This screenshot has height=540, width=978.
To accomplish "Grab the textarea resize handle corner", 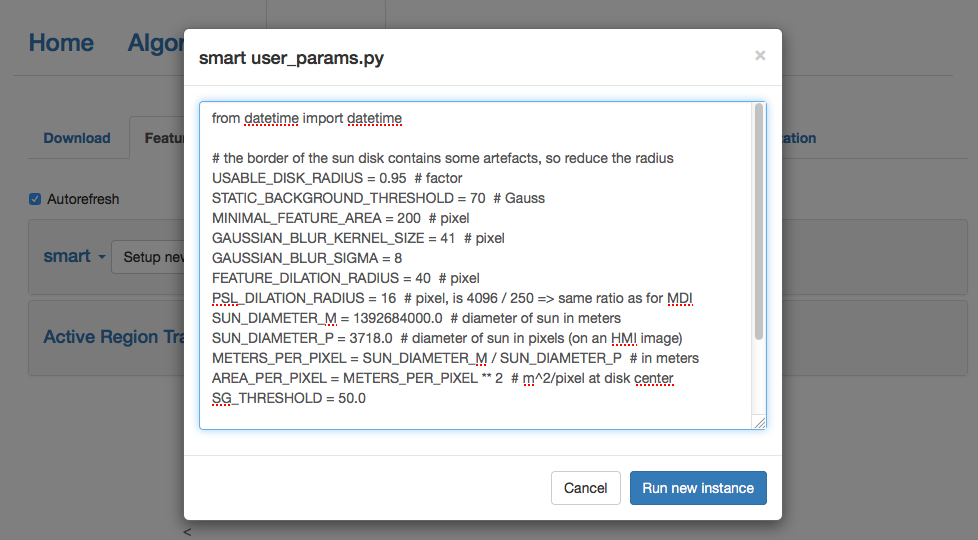I will tap(760, 423).
